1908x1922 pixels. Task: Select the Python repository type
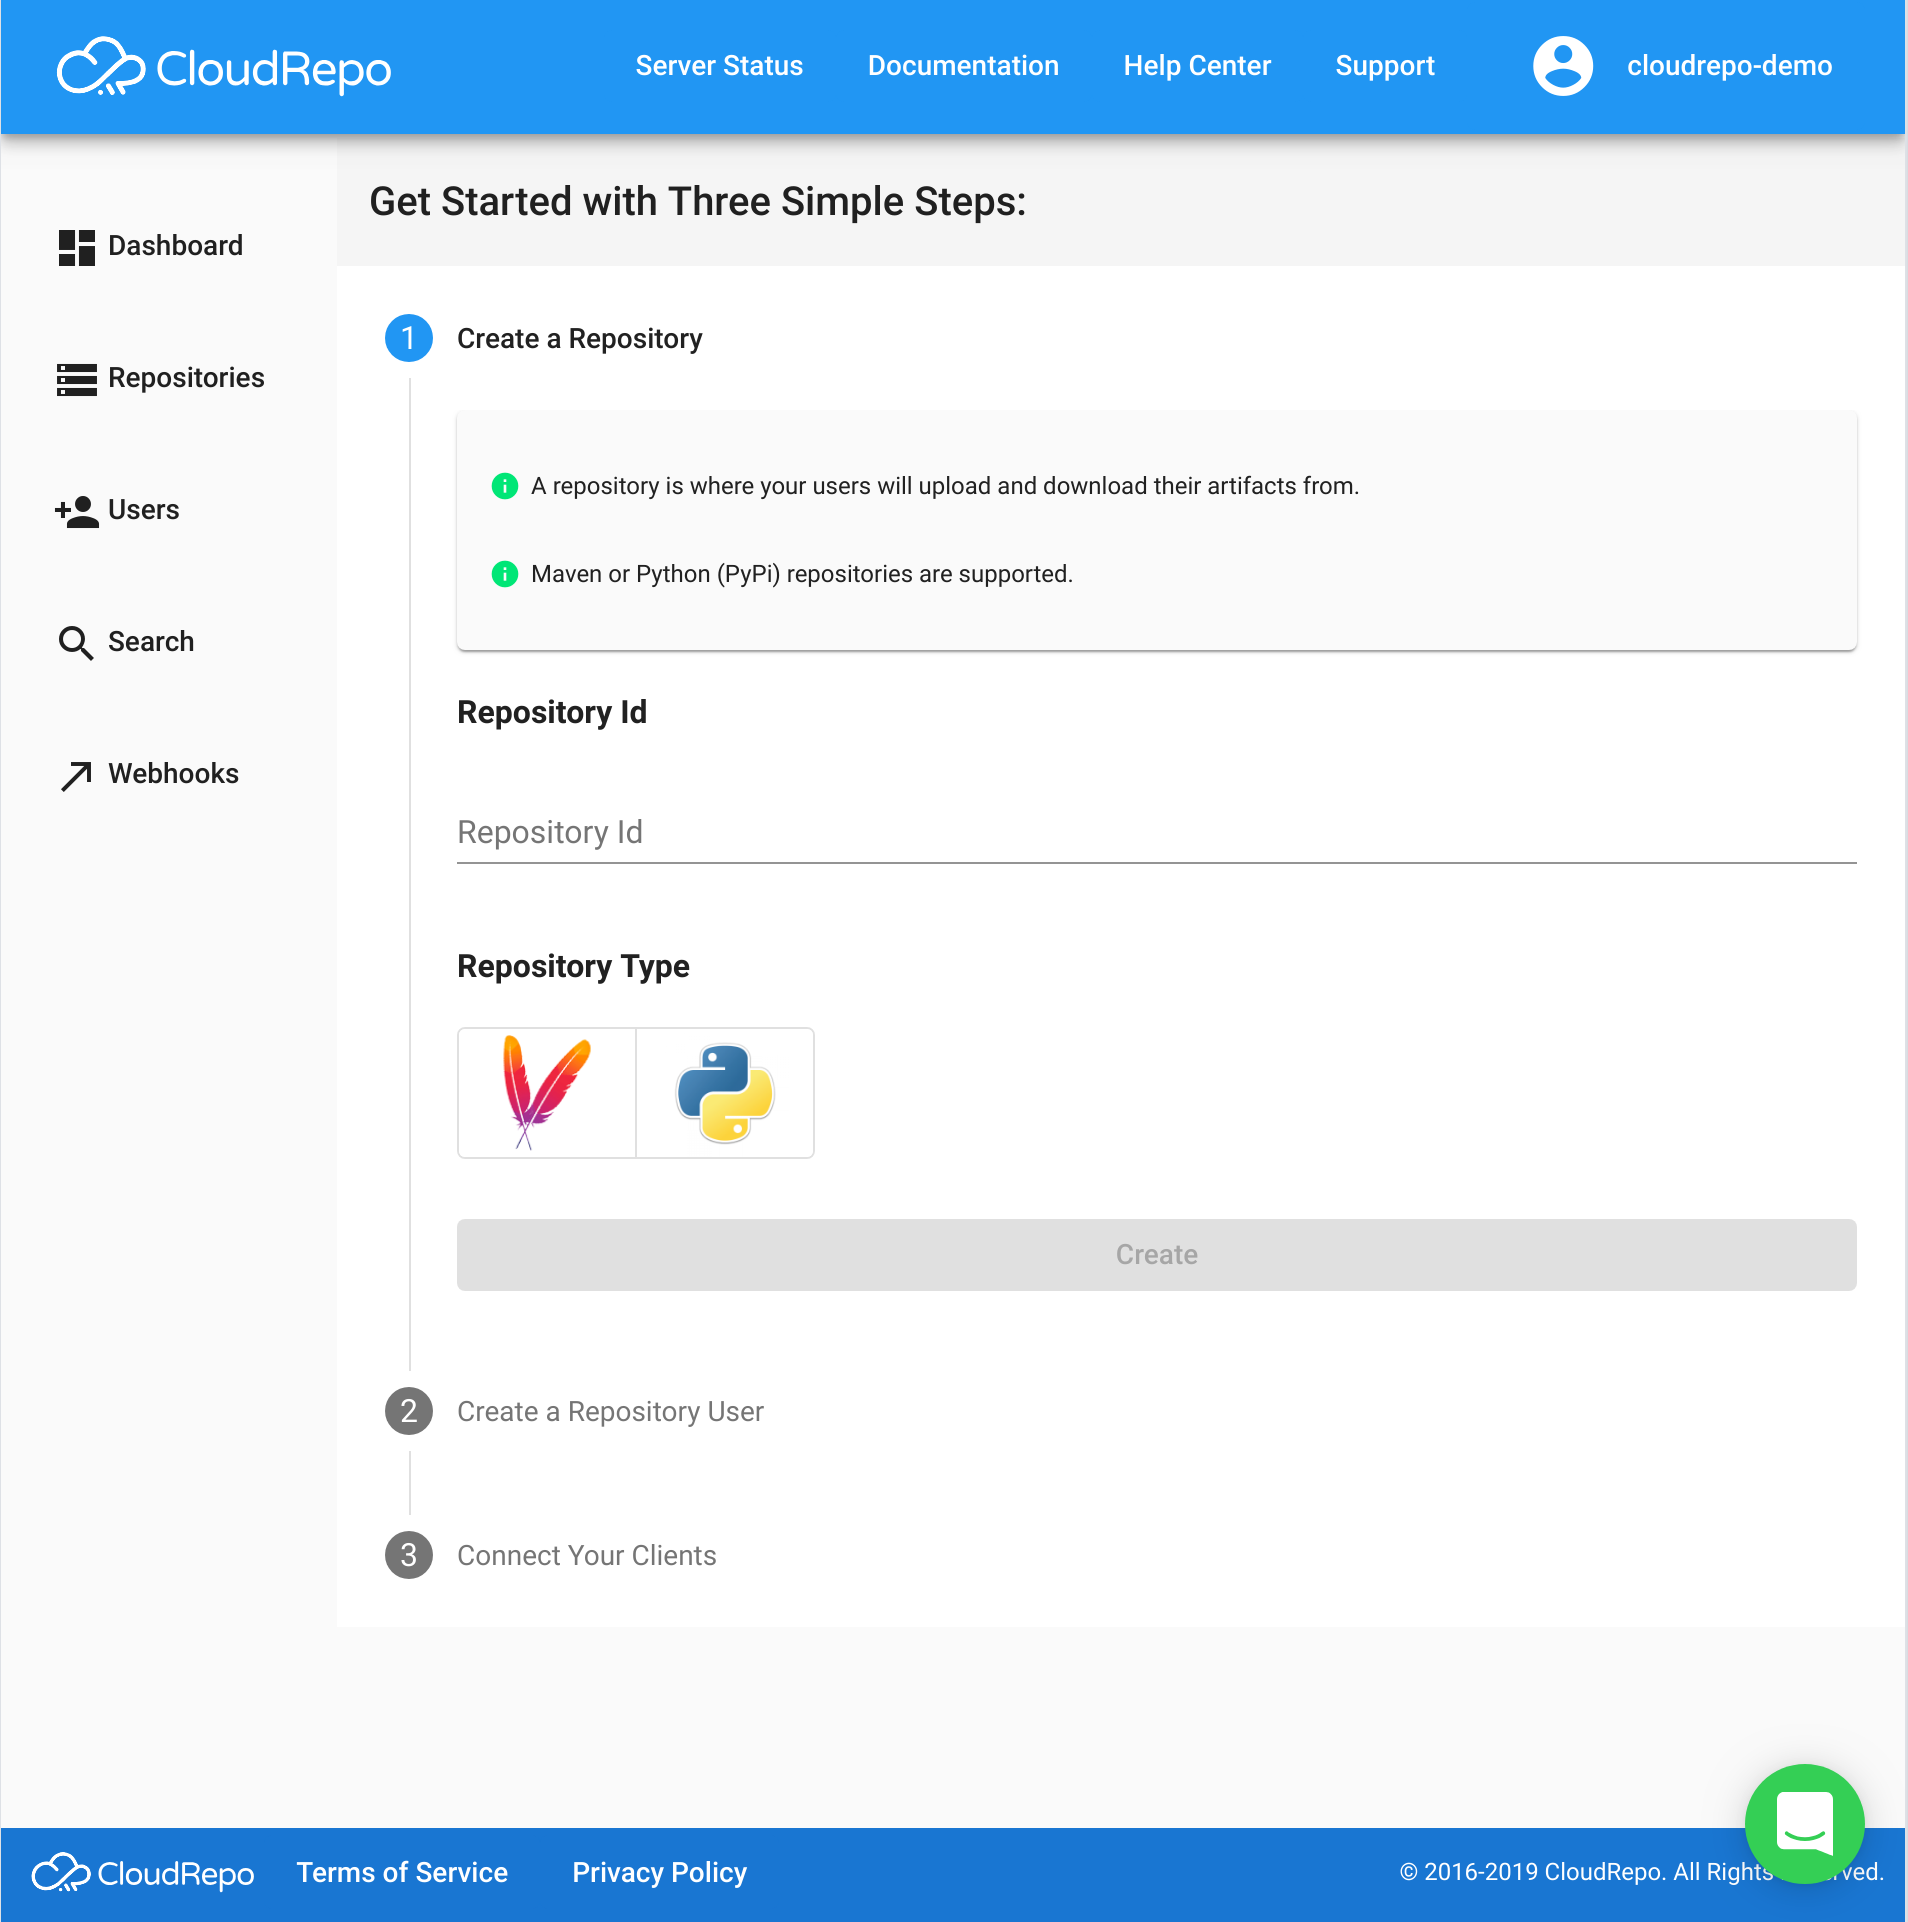(725, 1093)
